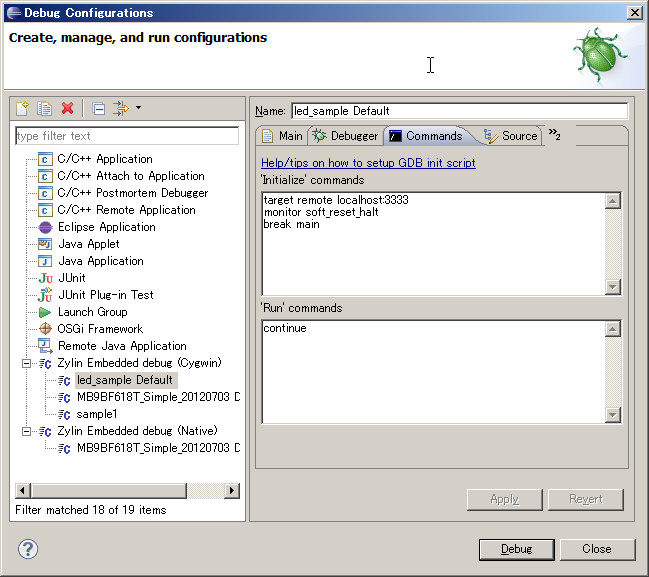Collapse the Zylin Embedded debug (Cygwin) node
The width and height of the screenshot is (649, 577).
(26, 363)
